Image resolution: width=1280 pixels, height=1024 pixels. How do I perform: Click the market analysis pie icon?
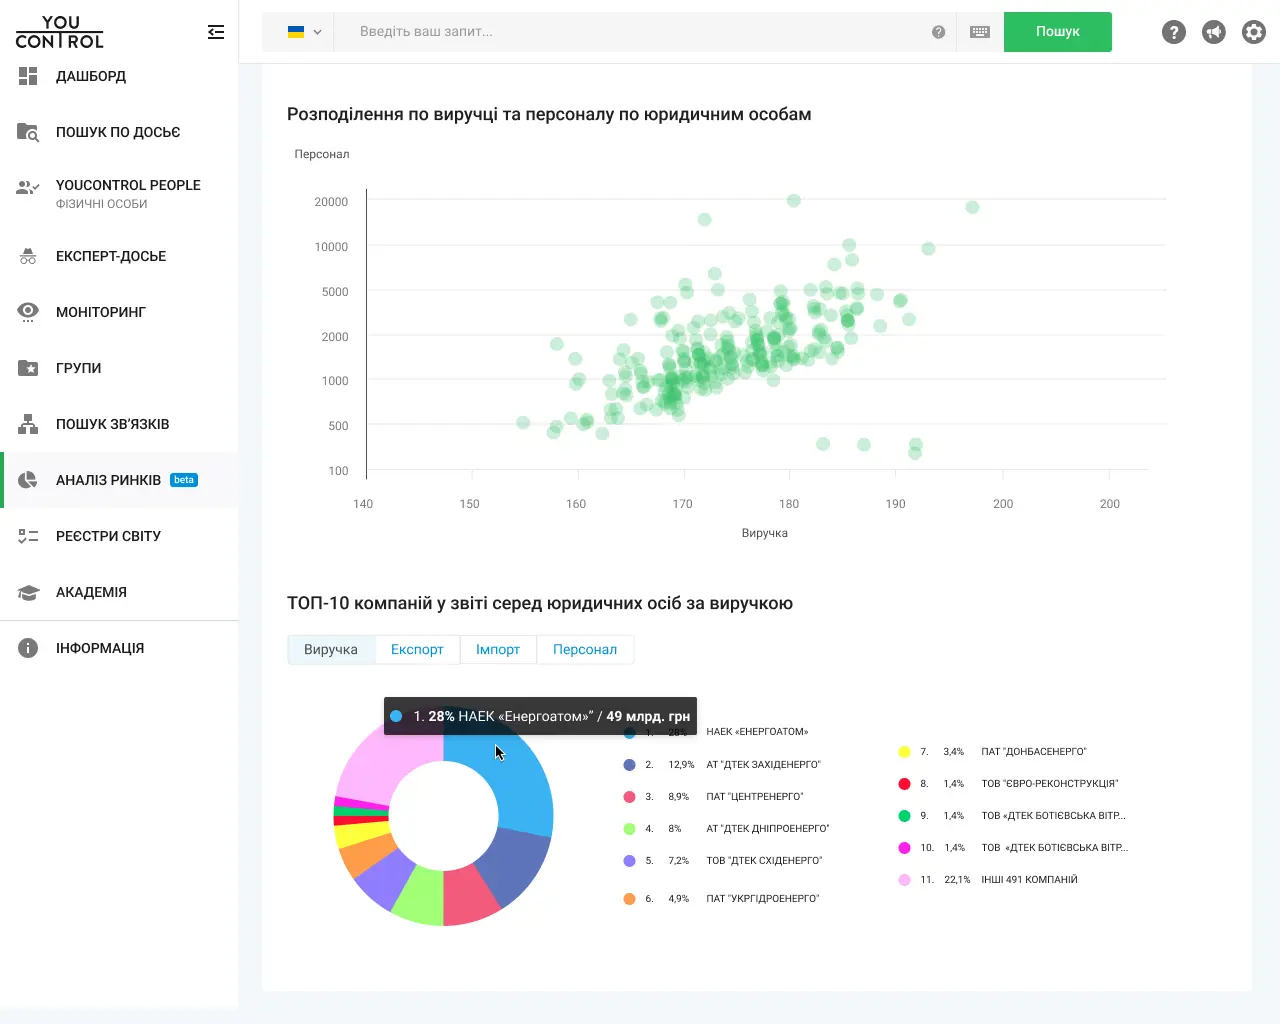(28, 480)
